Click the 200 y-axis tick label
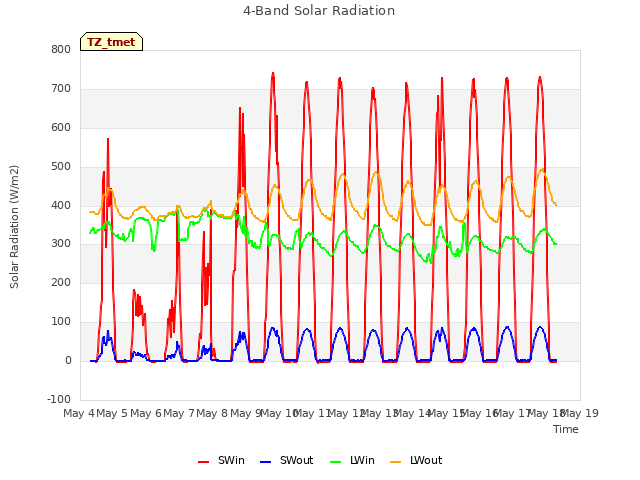Image resolution: width=640 pixels, height=480 pixels. coord(61,282)
